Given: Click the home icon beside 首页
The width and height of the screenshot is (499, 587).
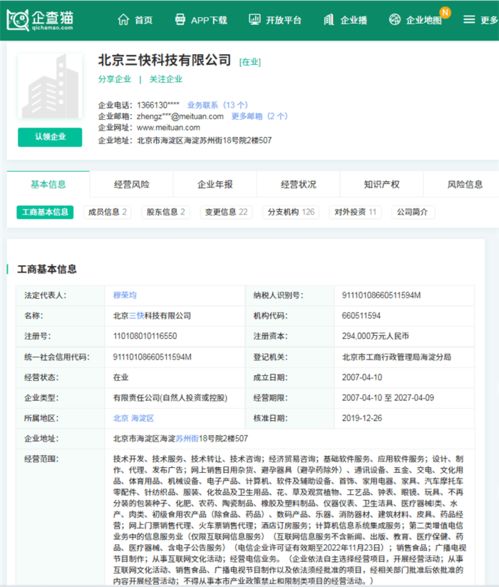Looking at the screenshot, I should coord(123,19).
